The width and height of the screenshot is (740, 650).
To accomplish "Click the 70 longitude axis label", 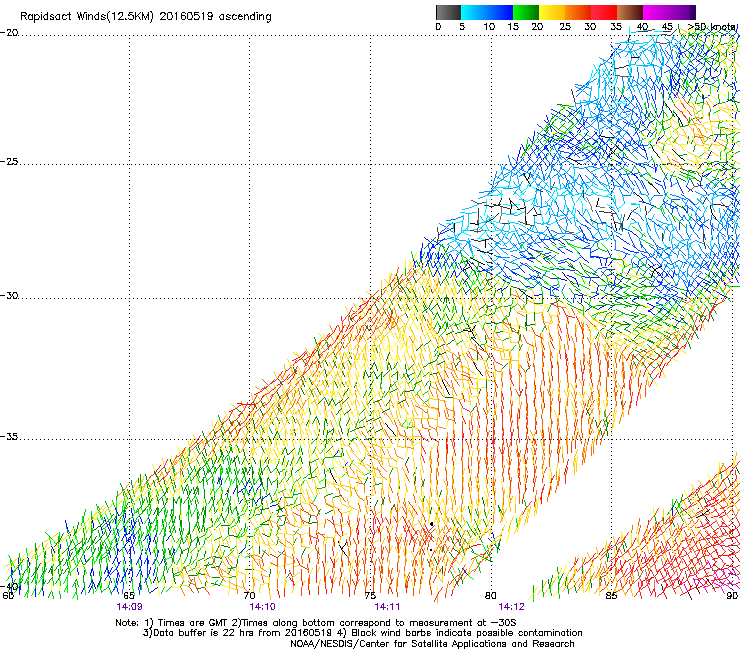I will [249, 596].
